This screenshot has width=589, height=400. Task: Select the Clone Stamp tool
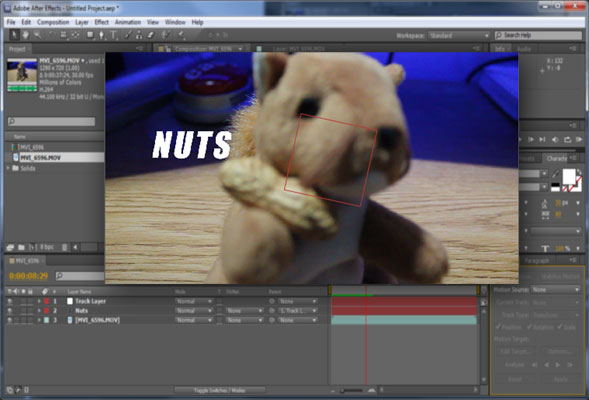pos(139,35)
